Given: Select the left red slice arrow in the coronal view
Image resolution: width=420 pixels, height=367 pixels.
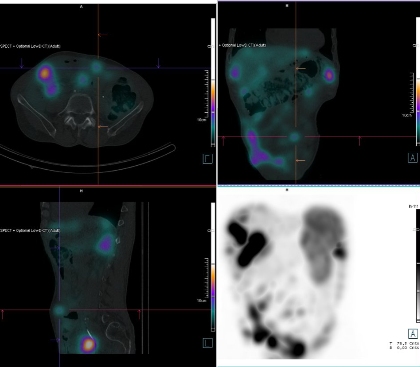Looking at the screenshot, I should (223, 141).
